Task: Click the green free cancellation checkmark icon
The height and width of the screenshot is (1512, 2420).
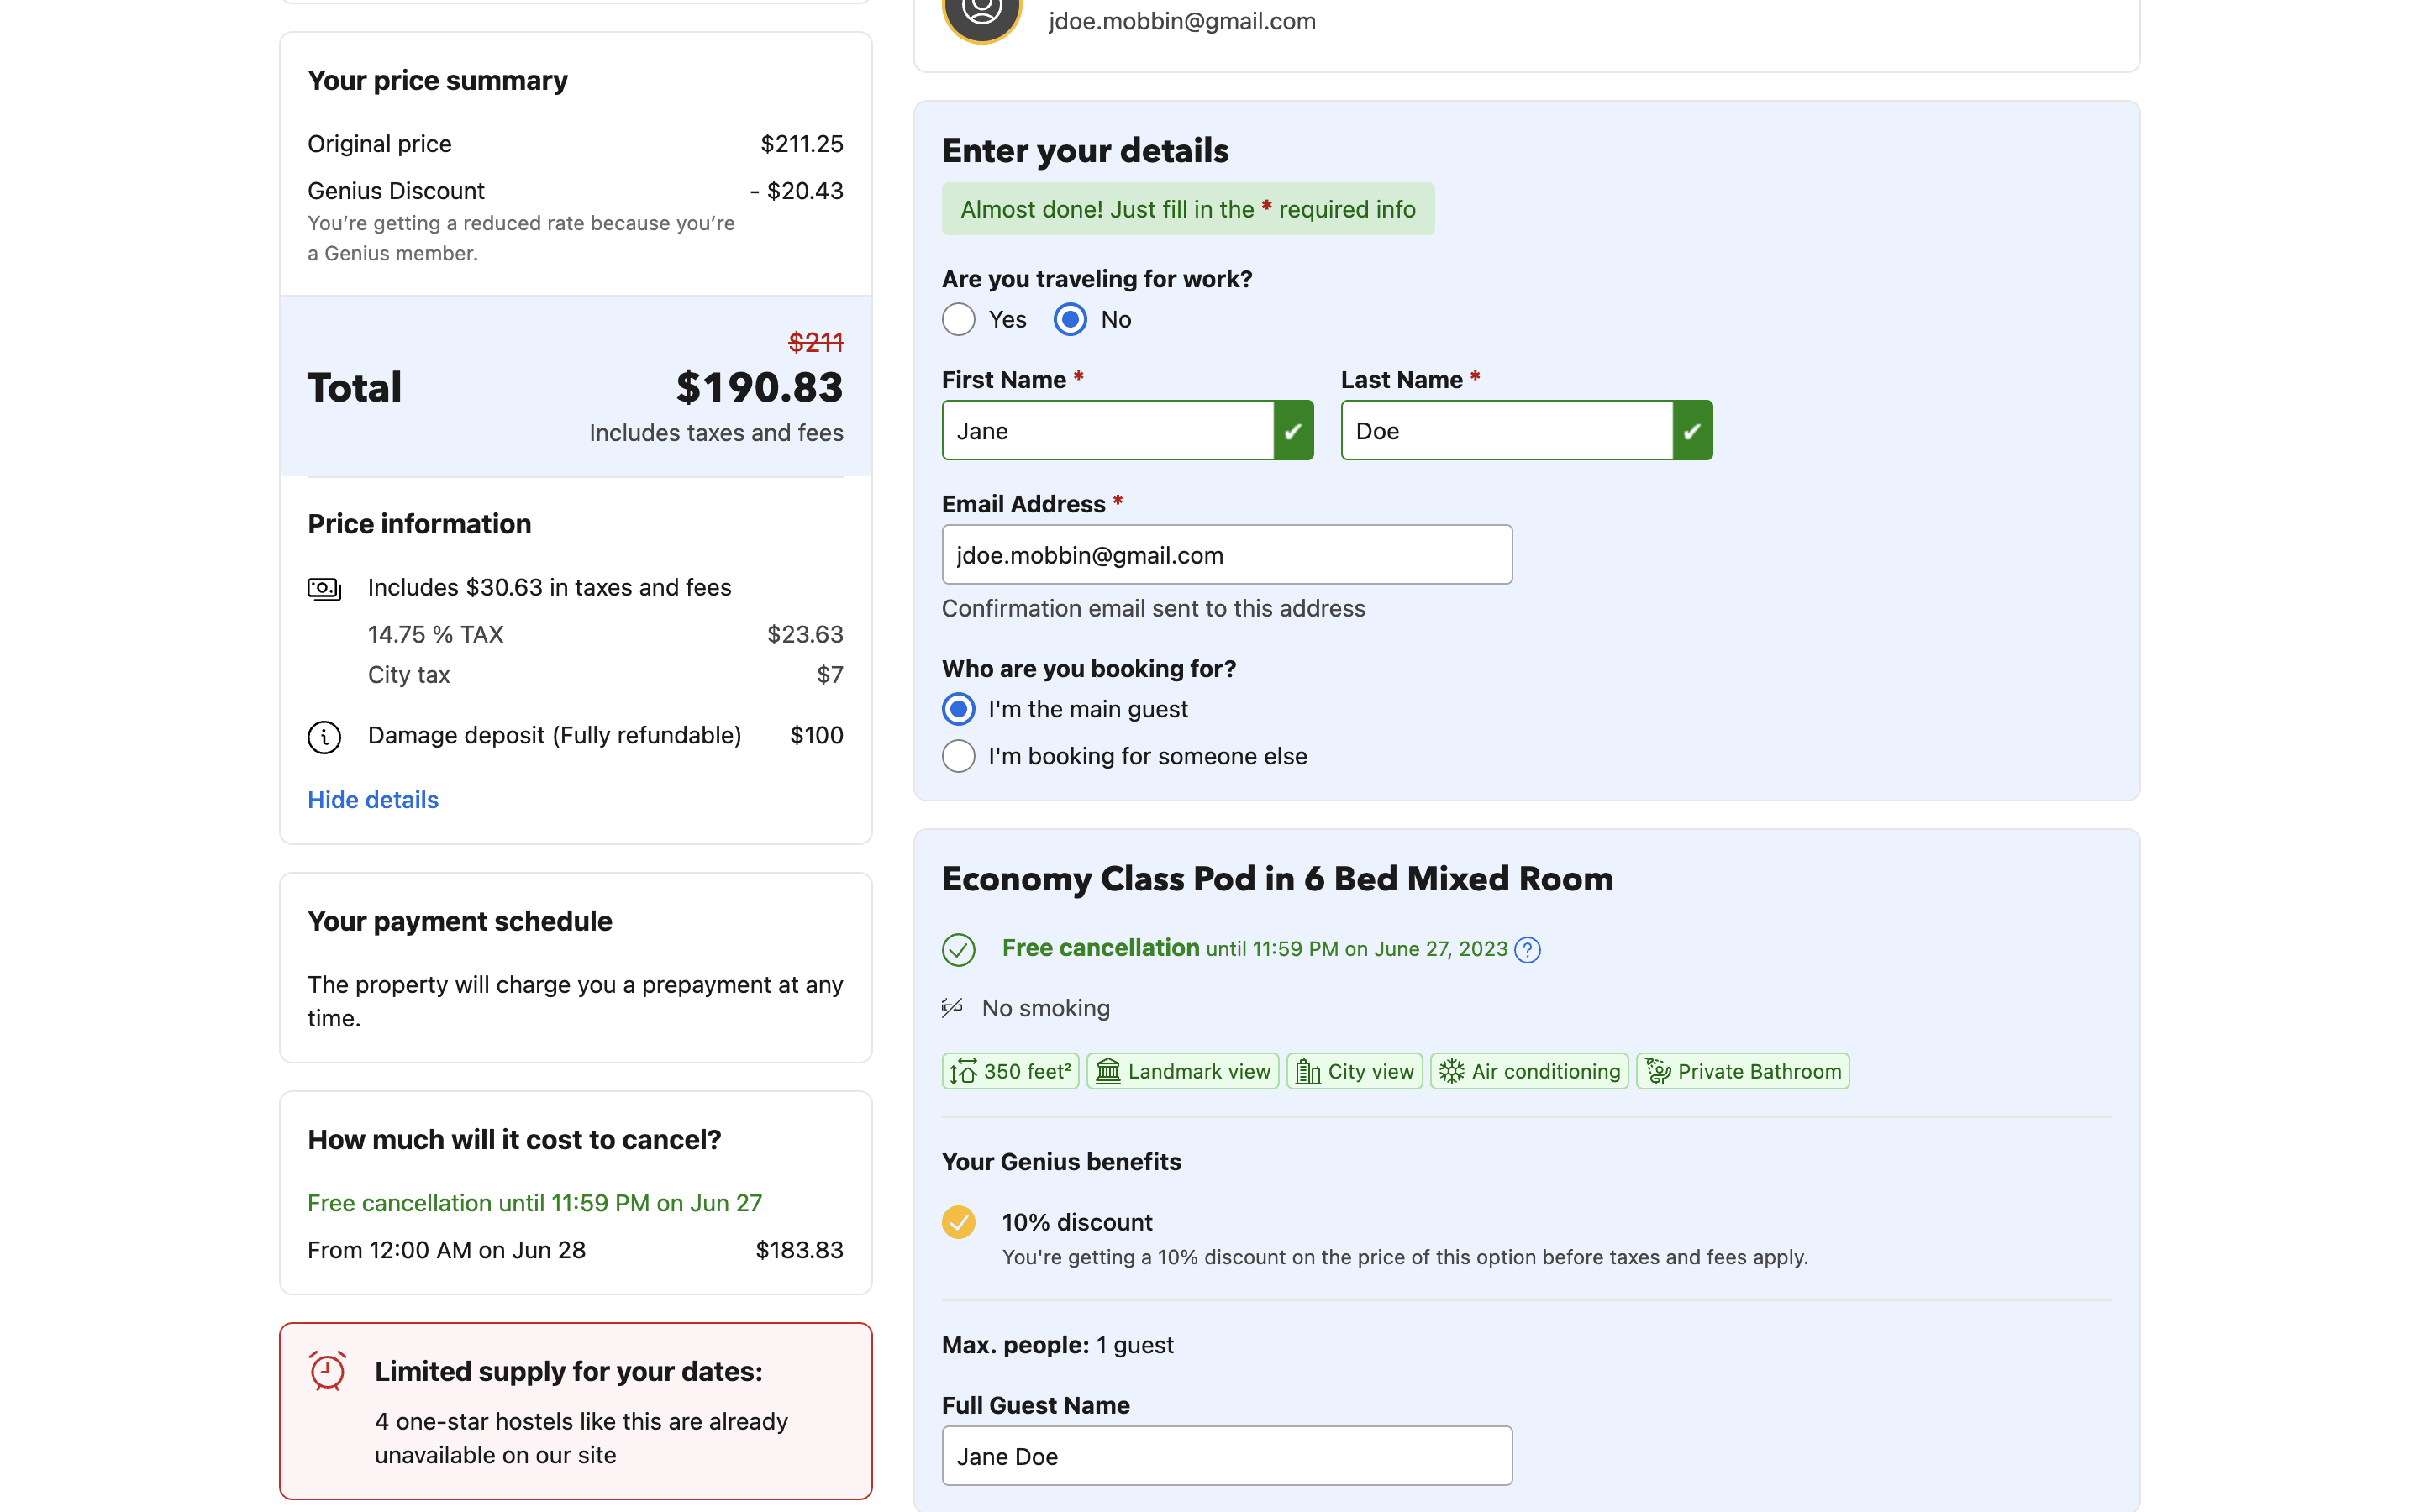Action: [958, 949]
